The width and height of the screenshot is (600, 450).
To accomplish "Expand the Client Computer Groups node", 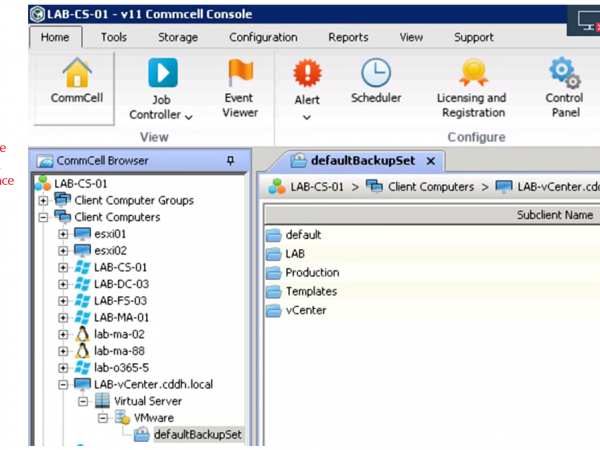I will click(x=43, y=200).
